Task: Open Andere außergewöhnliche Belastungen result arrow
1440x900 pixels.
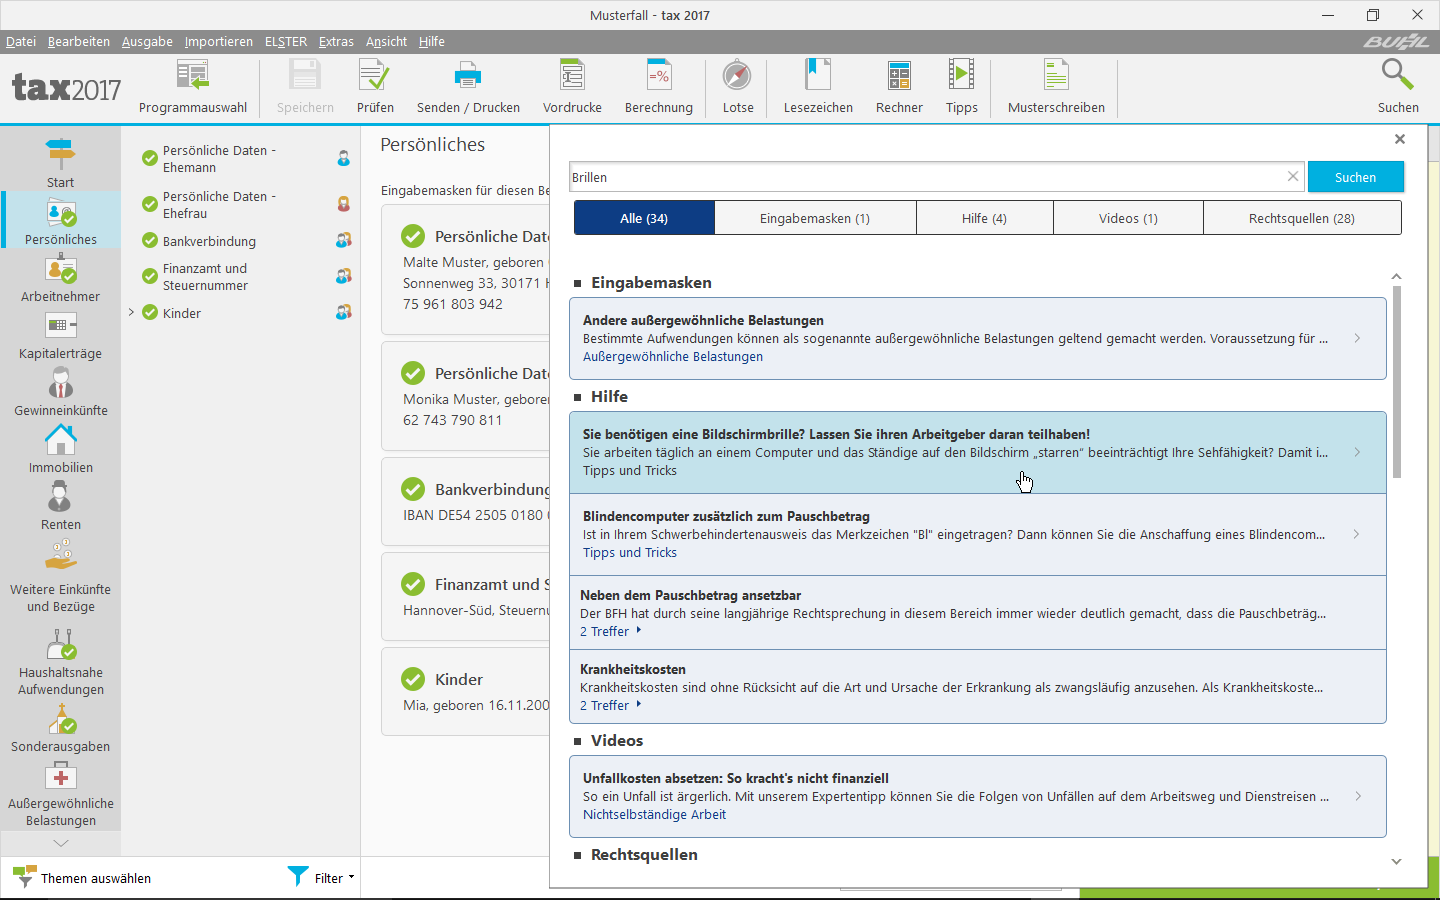Action: coord(1357,338)
